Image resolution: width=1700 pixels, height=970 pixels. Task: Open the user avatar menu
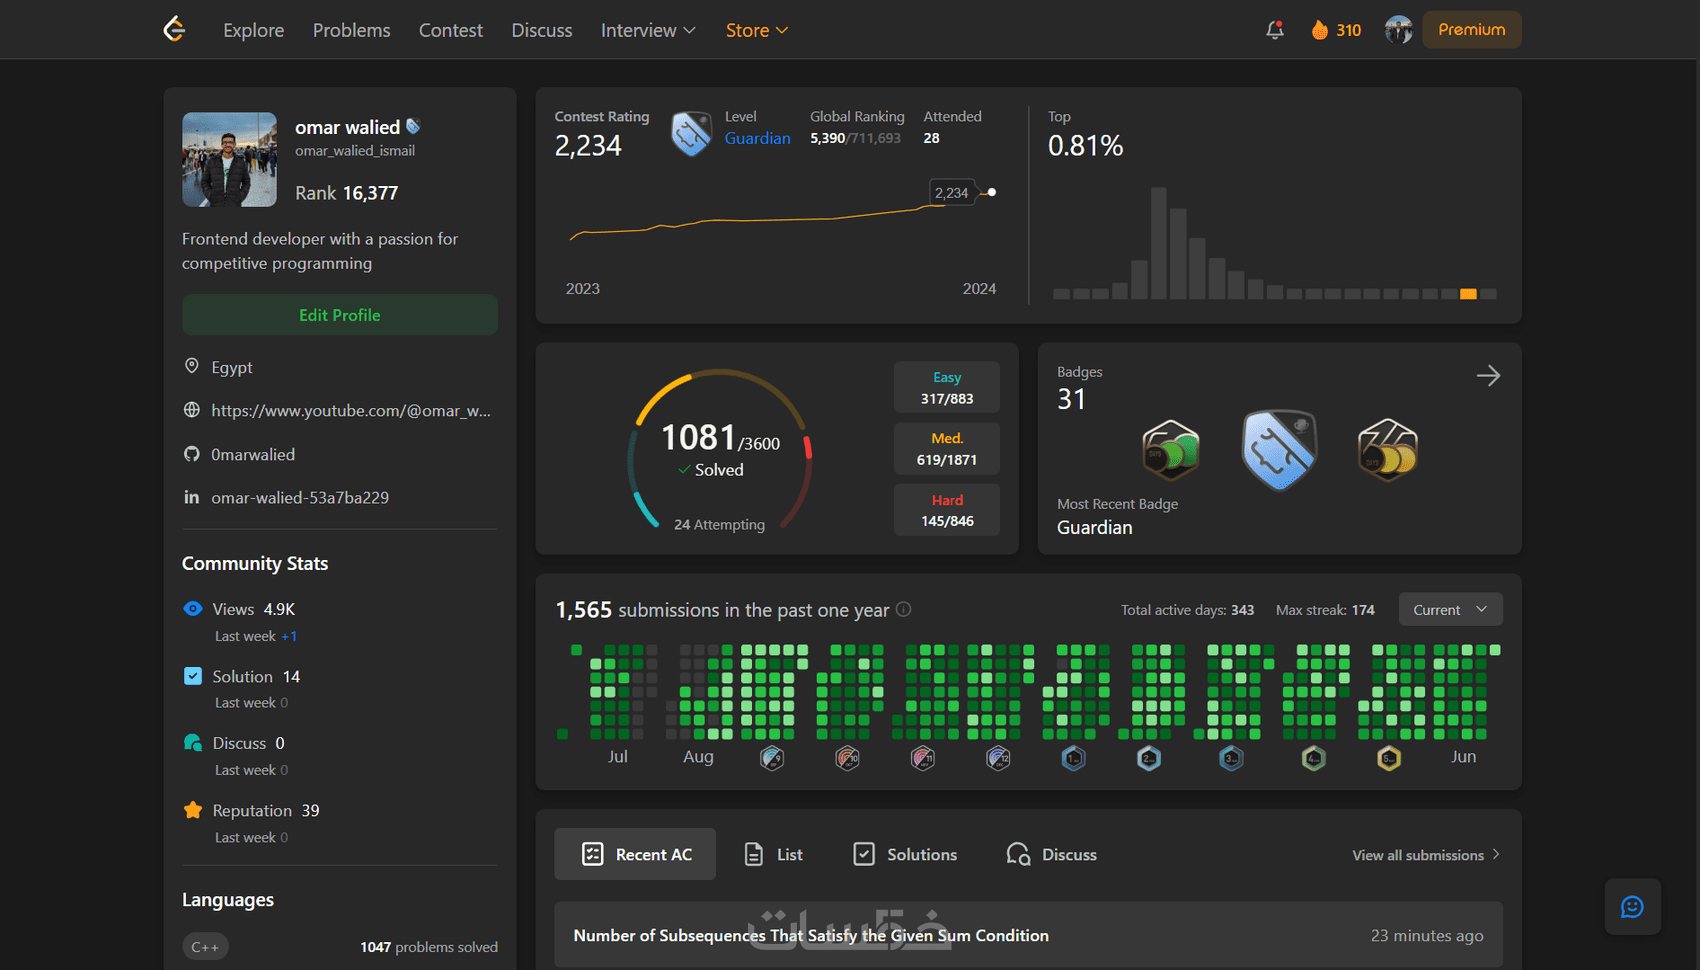click(1398, 30)
